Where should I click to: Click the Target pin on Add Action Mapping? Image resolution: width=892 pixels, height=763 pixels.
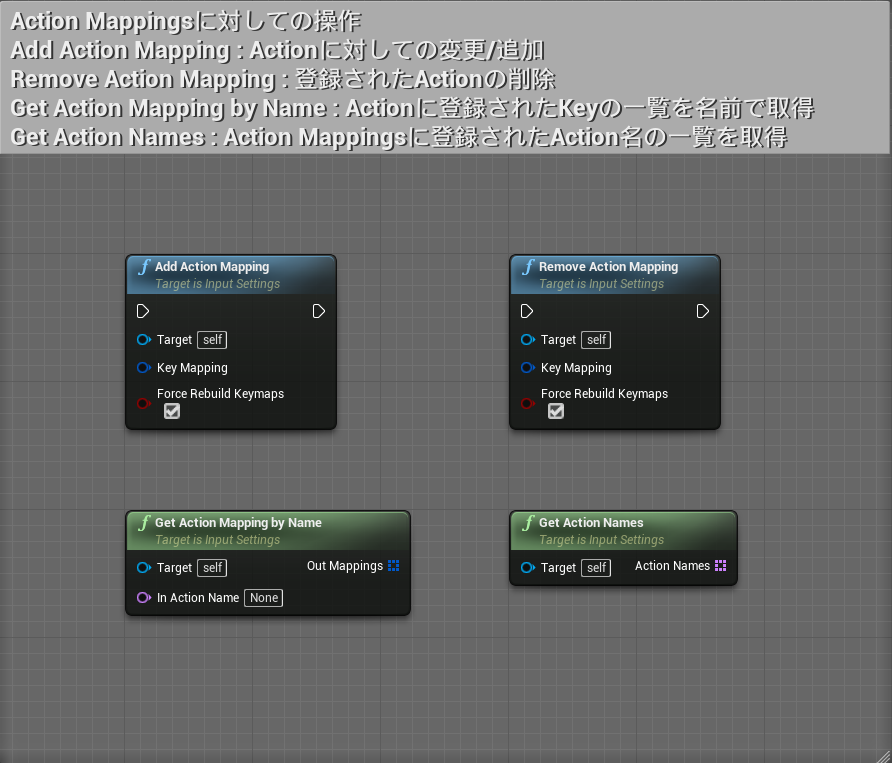pos(143,340)
